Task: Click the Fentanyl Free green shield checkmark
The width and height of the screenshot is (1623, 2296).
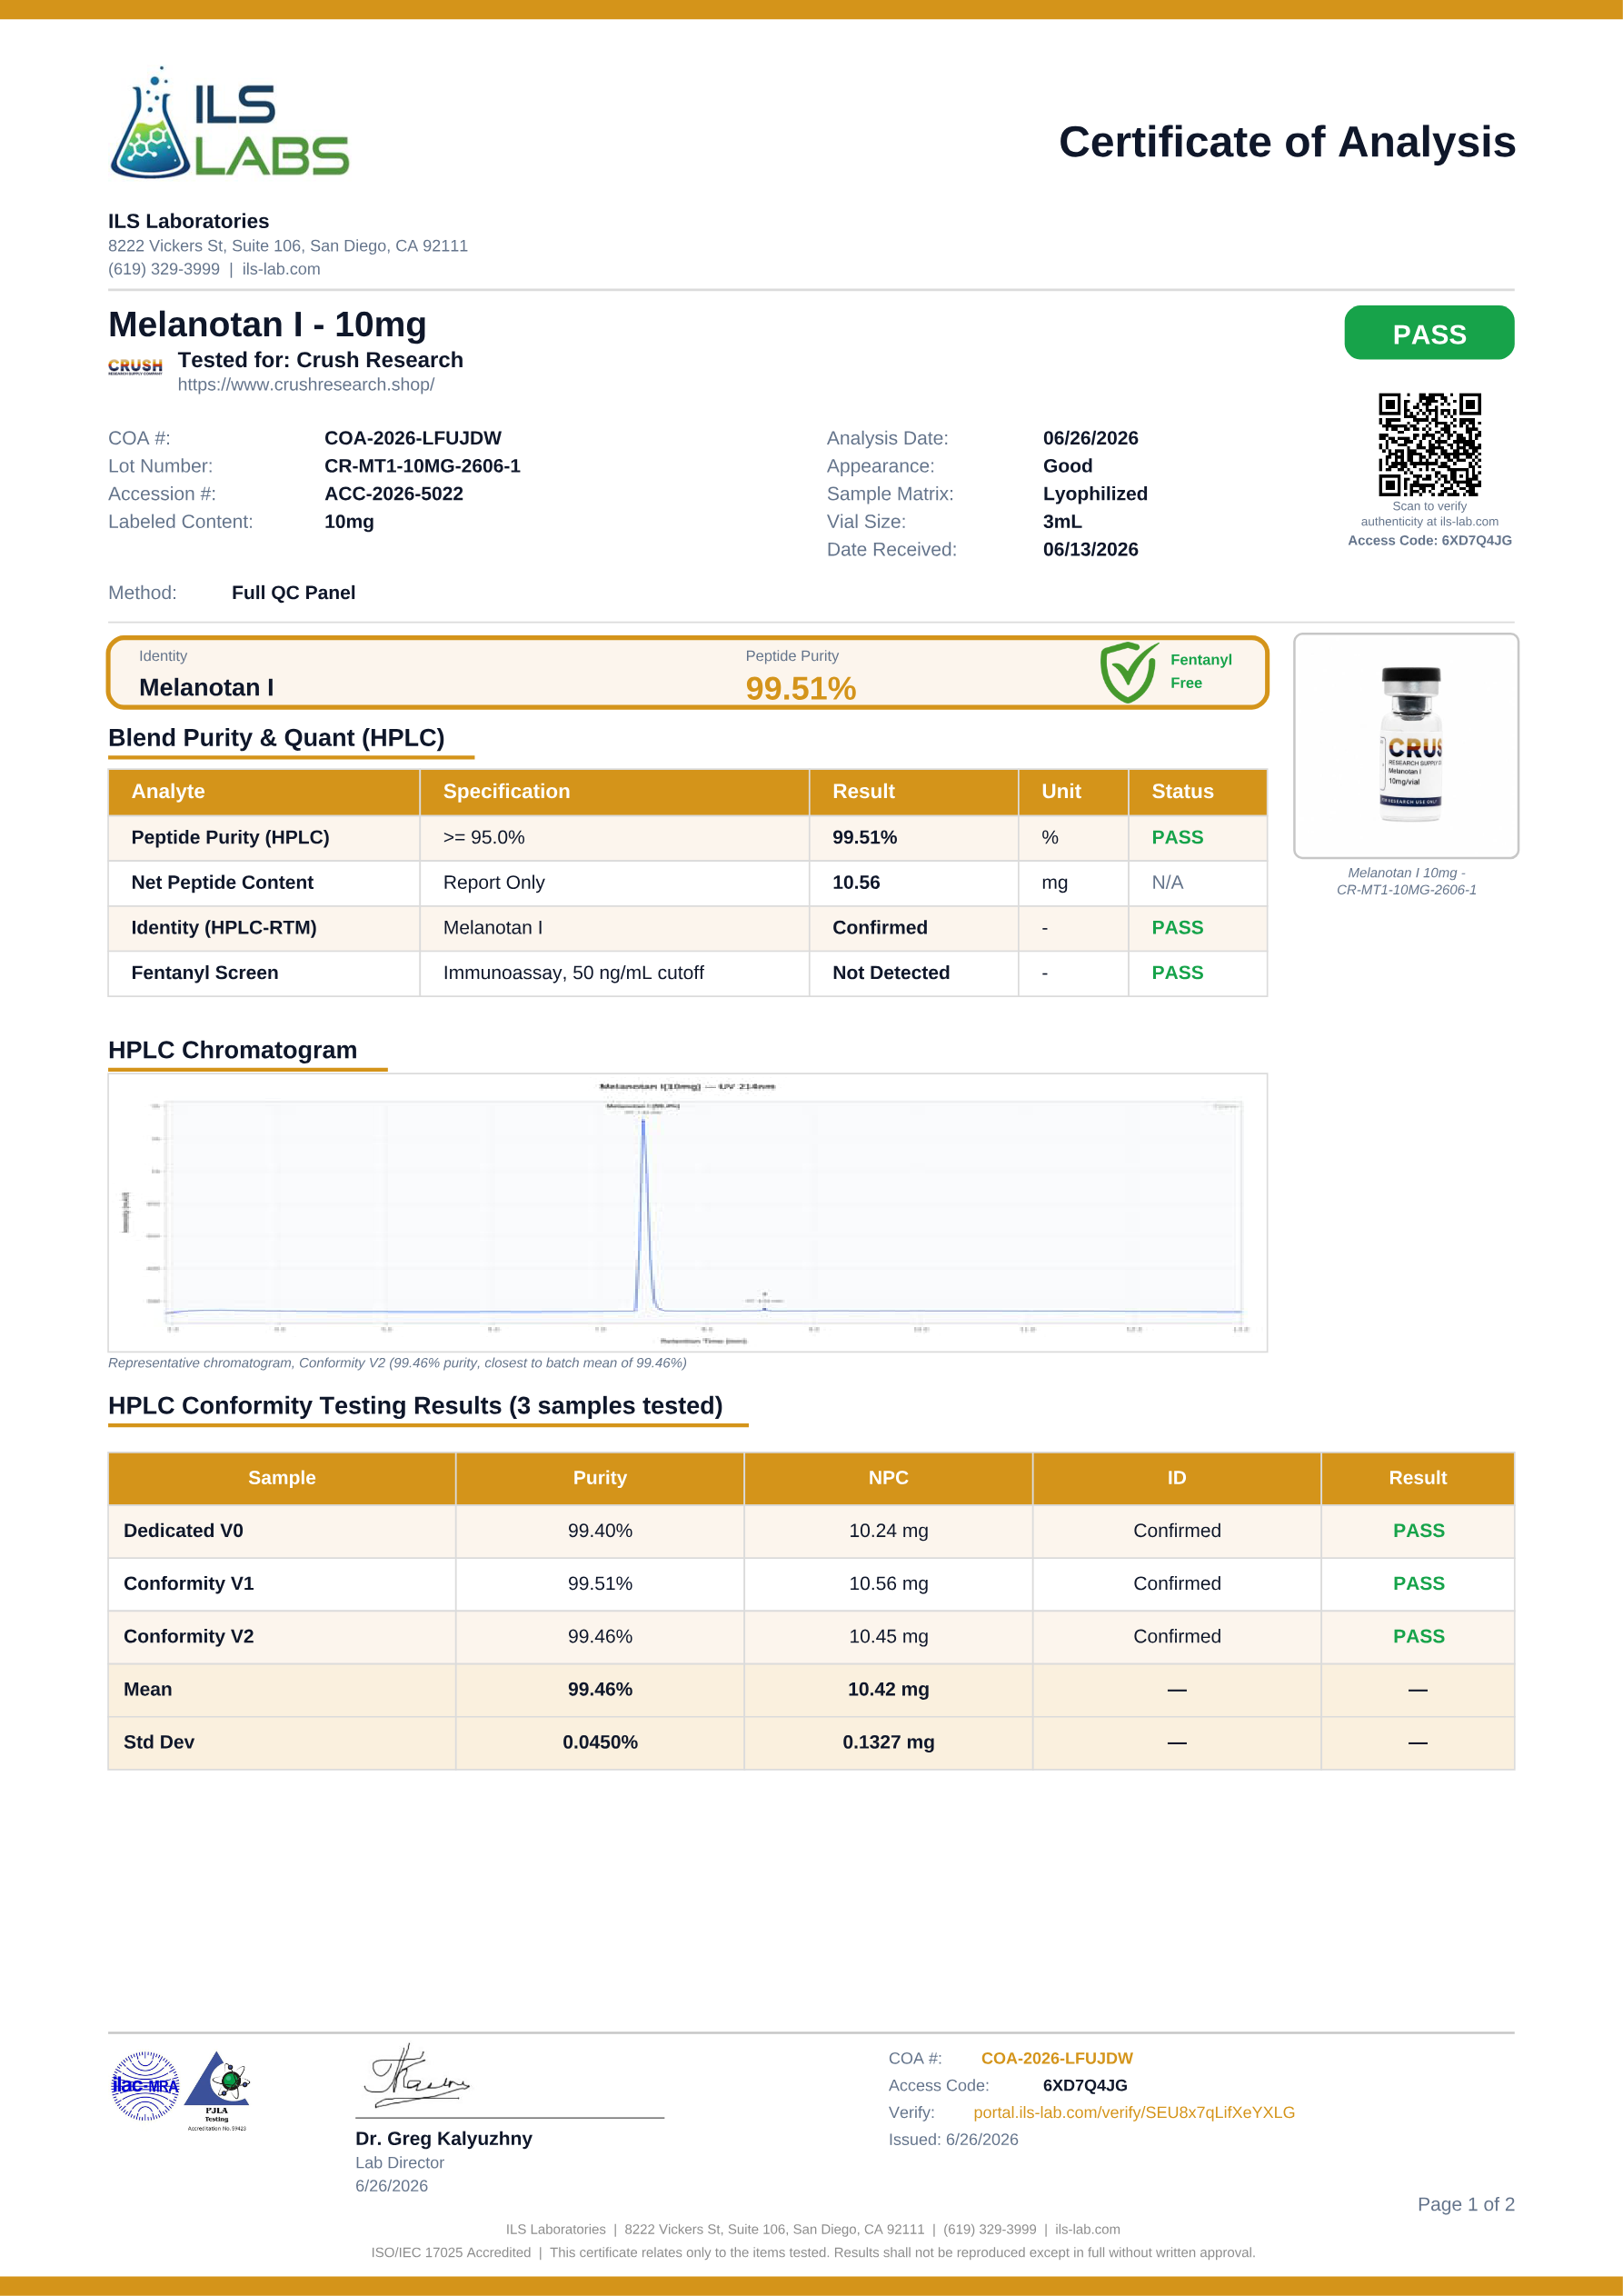Action: point(1128,672)
